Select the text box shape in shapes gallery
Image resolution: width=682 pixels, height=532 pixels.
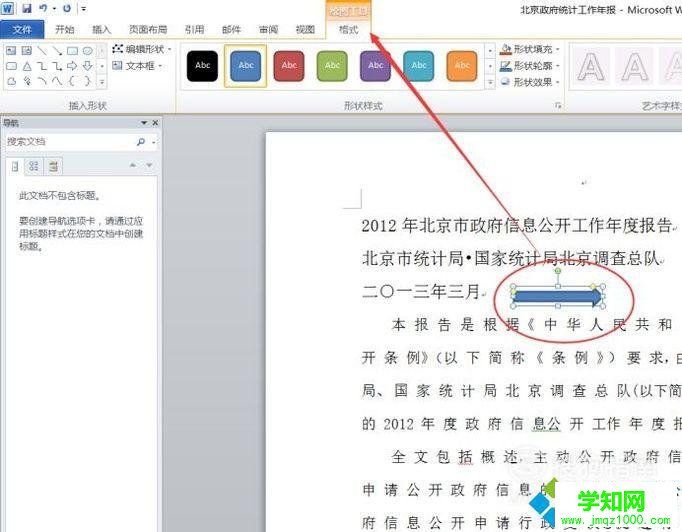point(11,51)
